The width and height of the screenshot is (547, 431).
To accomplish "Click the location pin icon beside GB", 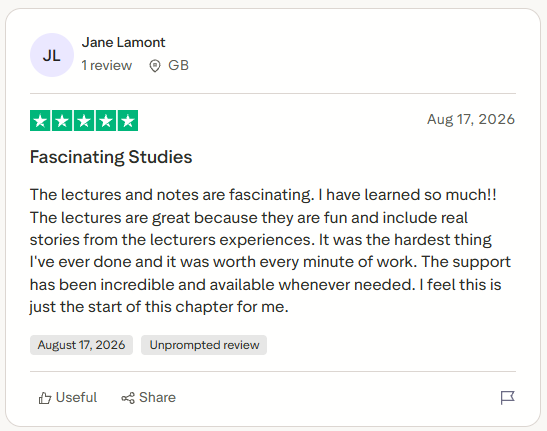I will (x=155, y=66).
